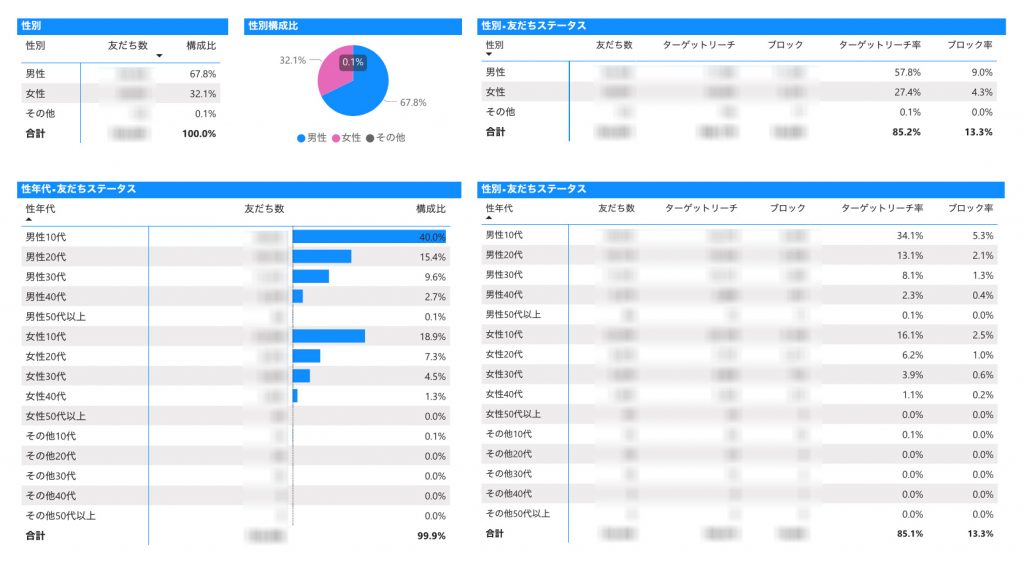Viewport: 1024px width, 561px height.
Task: Click the 0.1% tooltip label on the pie chart
Action: [352, 62]
